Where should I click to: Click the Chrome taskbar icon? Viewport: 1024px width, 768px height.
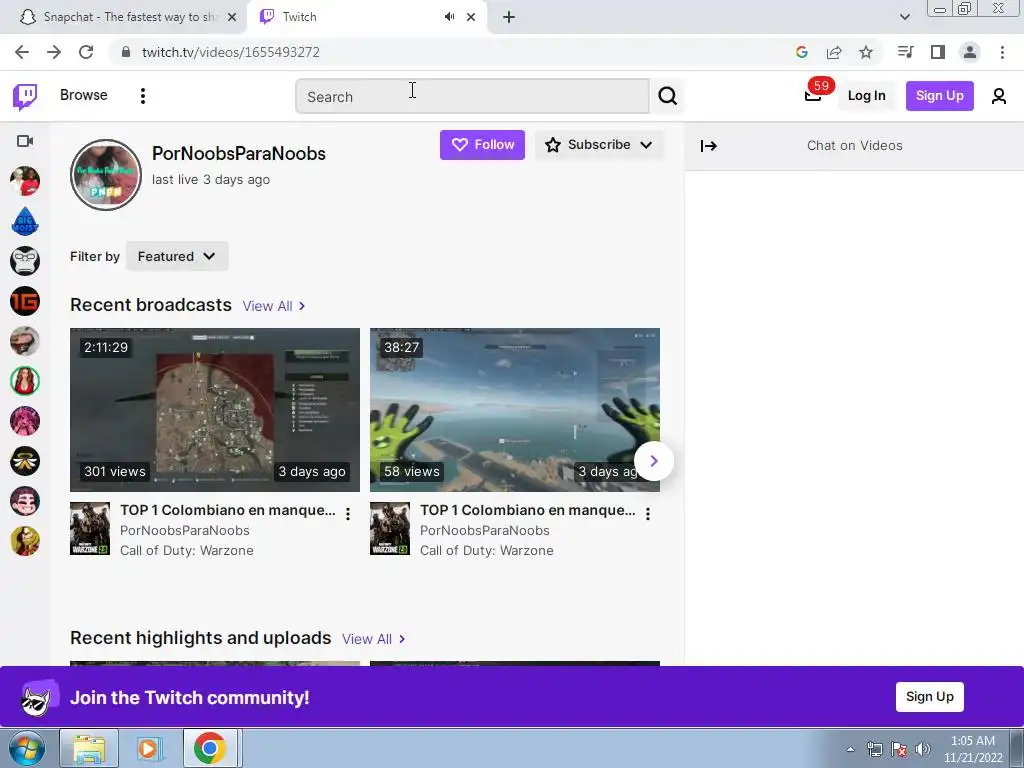[x=210, y=748]
